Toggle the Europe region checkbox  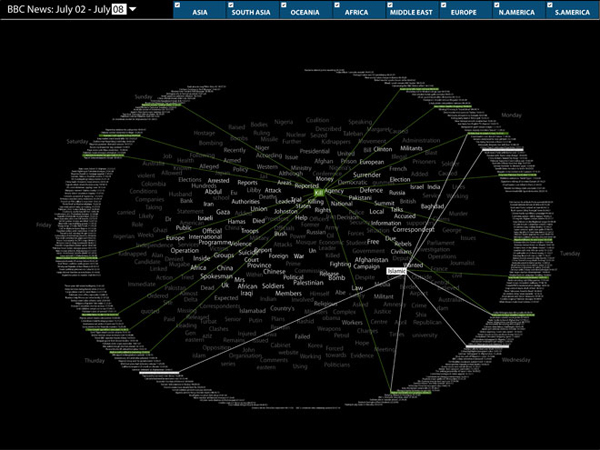(x=443, y=5)
